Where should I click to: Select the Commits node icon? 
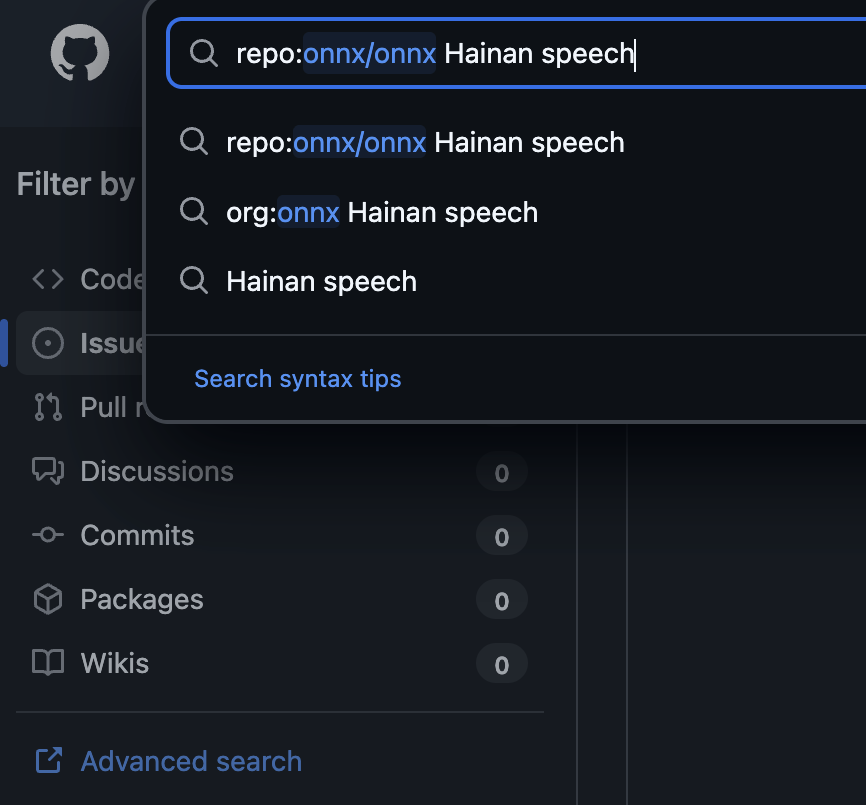(48, 535)
